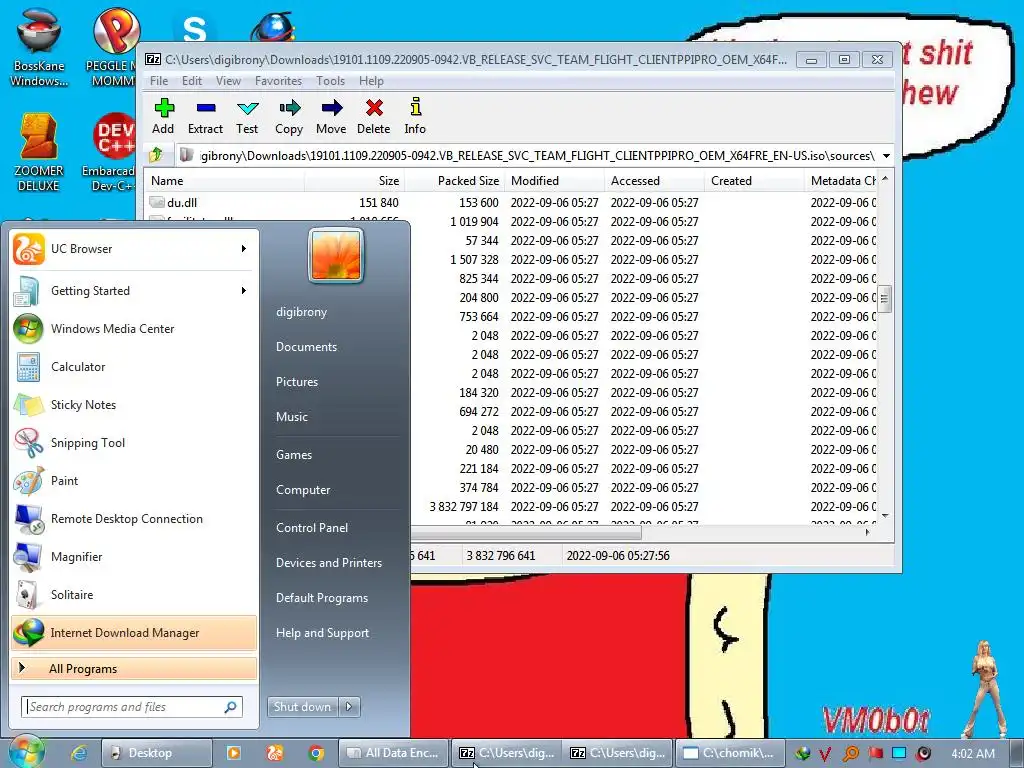Launch Windows Media Center
Screen dimensions: 1024x768
134,328
